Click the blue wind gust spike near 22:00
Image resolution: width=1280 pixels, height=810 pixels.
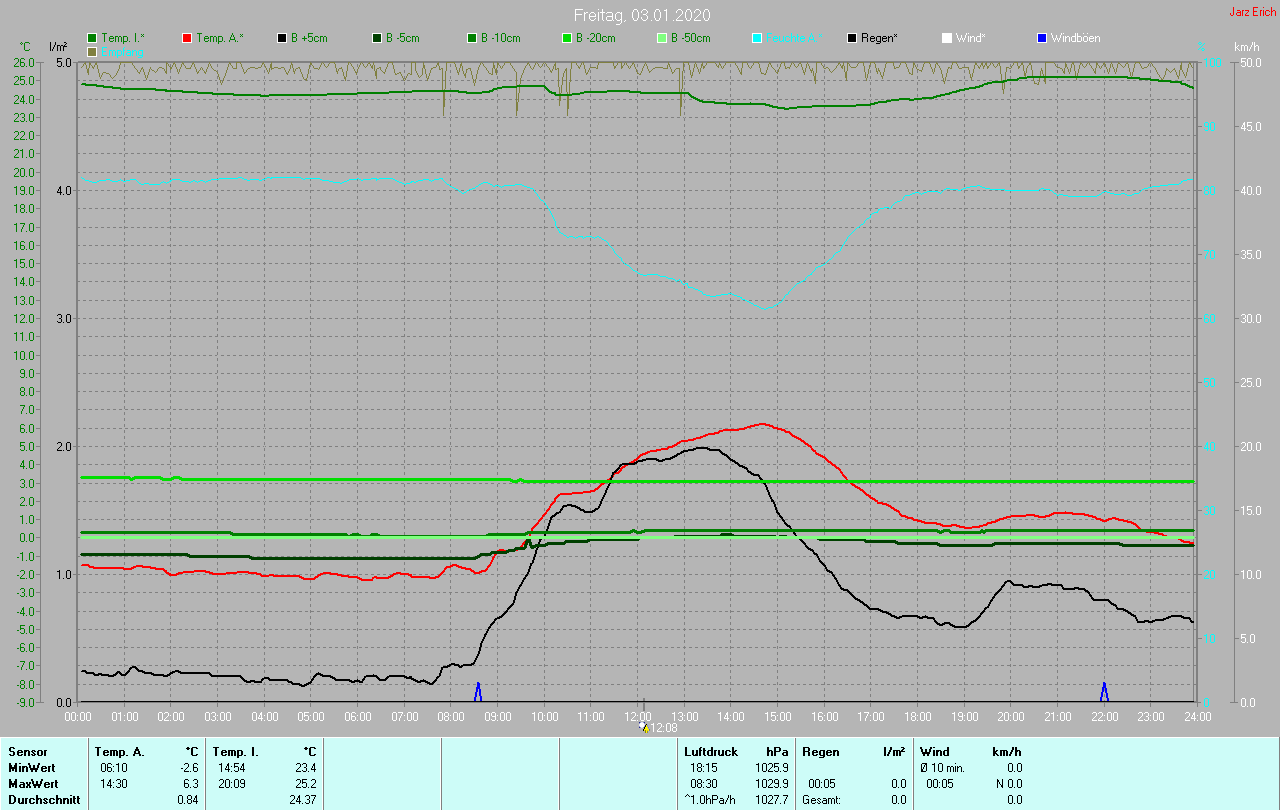1104,691
